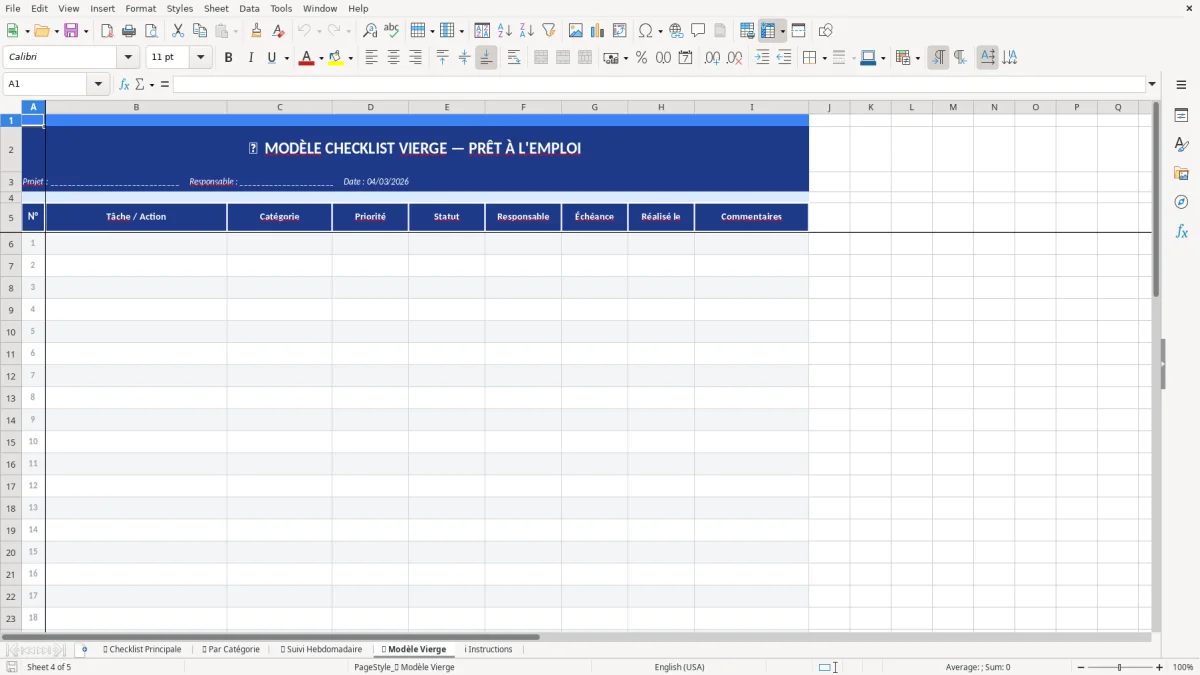Click the Draw Functions shapes icon

825,31
